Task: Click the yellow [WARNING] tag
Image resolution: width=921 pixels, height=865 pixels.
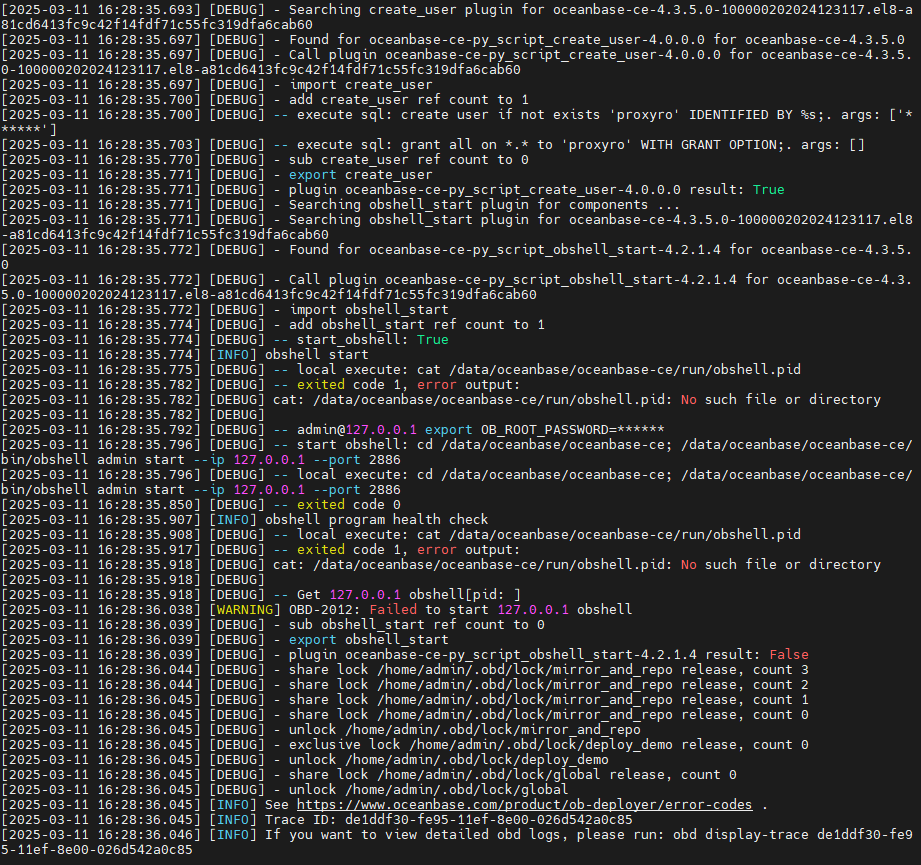Action: coord(246,610)
